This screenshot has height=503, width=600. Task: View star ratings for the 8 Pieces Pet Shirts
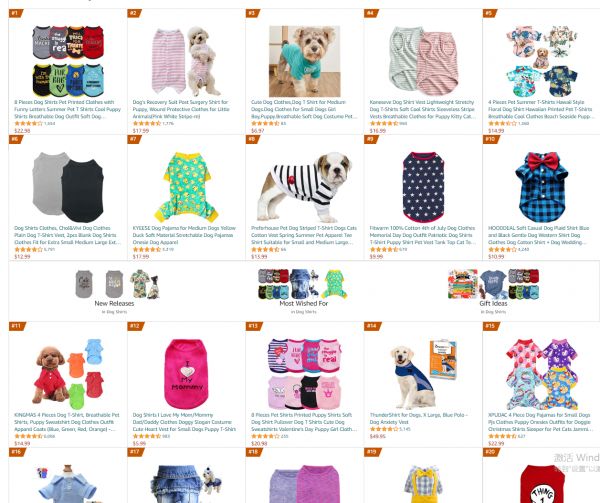pyautogui.click(x=265, y=436)
